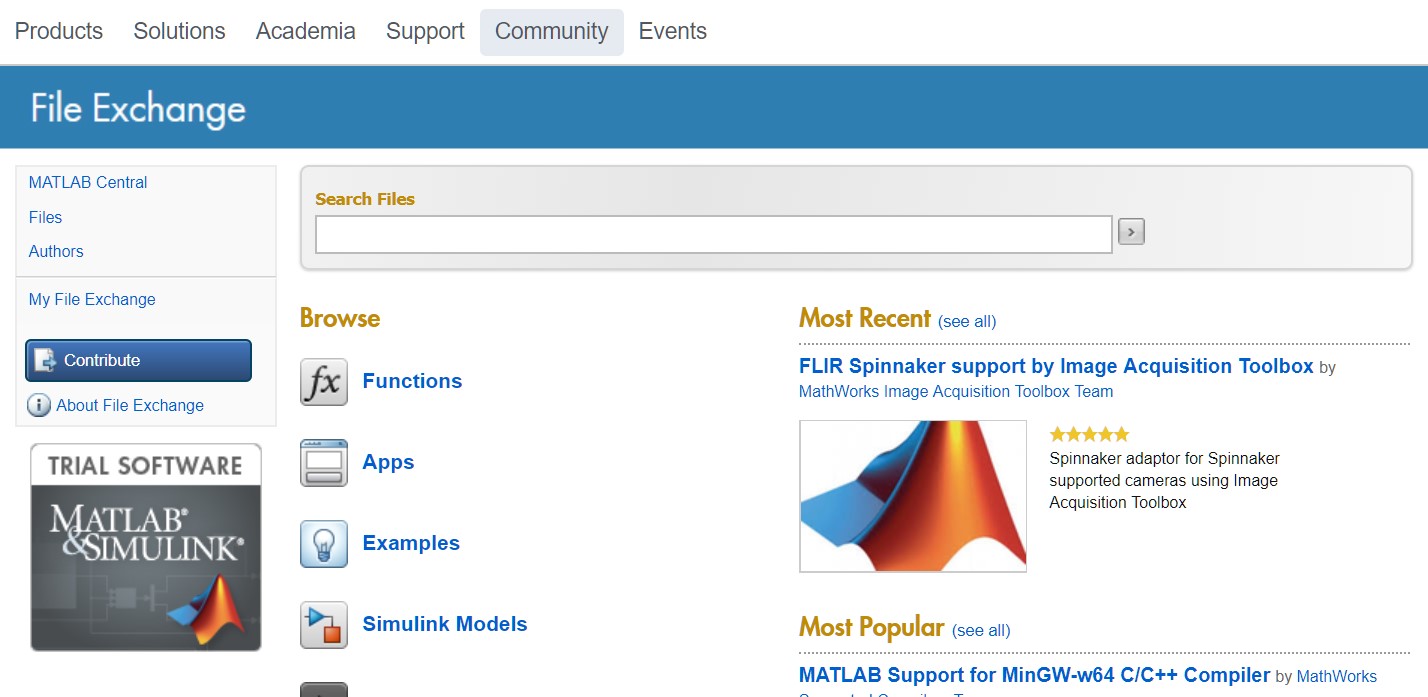Click the five-star rating icons
The height and width of the screenshot is (697, 1428).
[x=1089, y=434]
